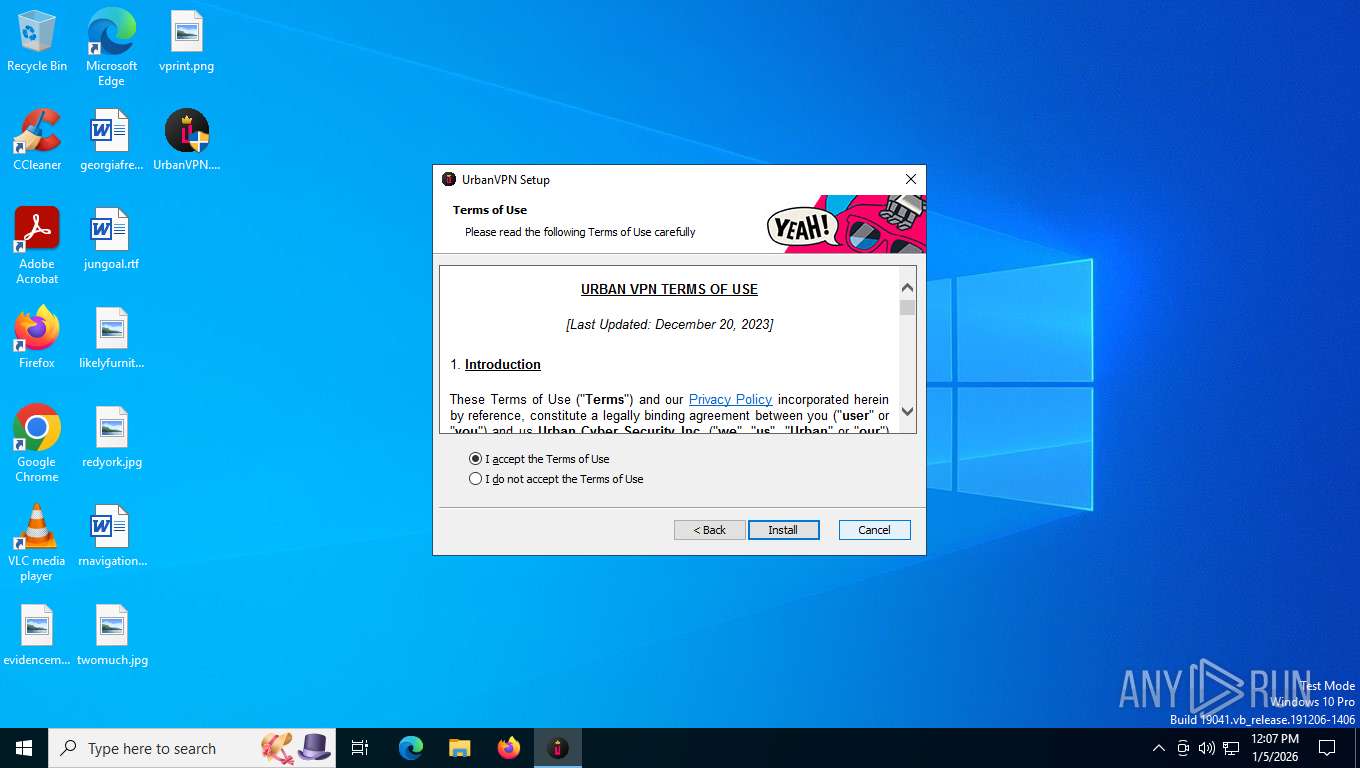This screenshot has height=768, width=1360.
Task: Open Task View from the taskbar
Action: coord(360,748)
